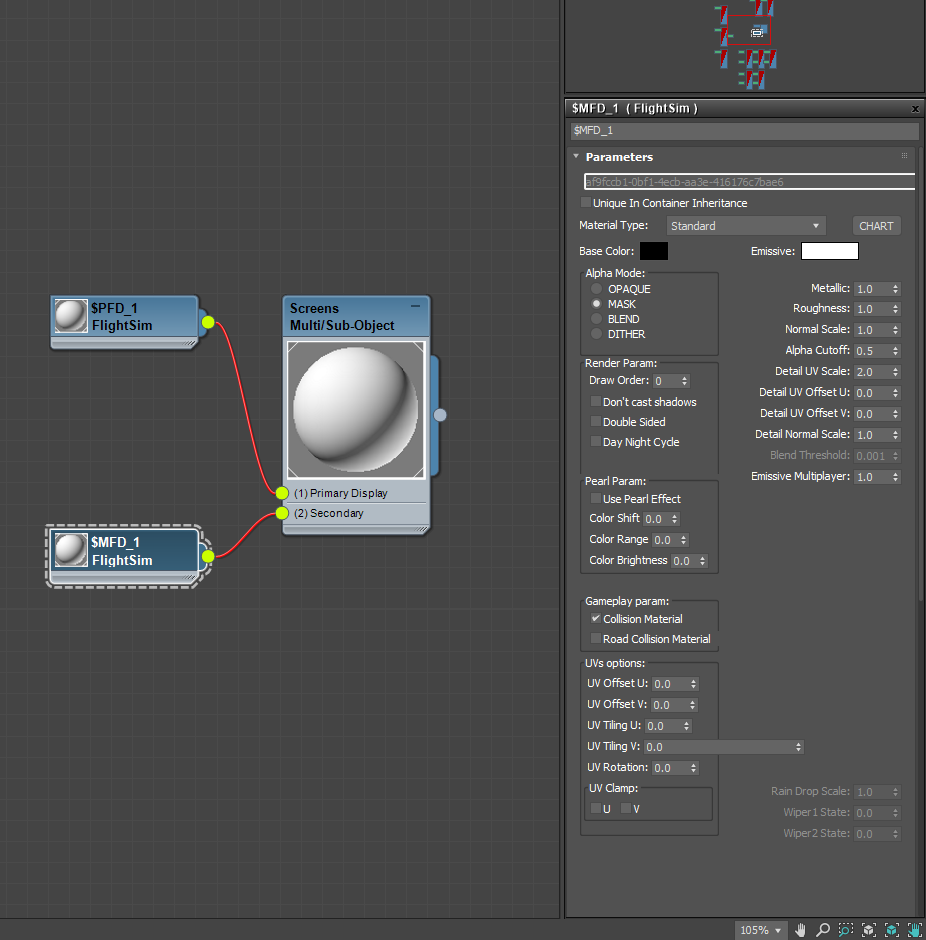Click the parameter panel vertical scrollbar

(x=921, y=373)
